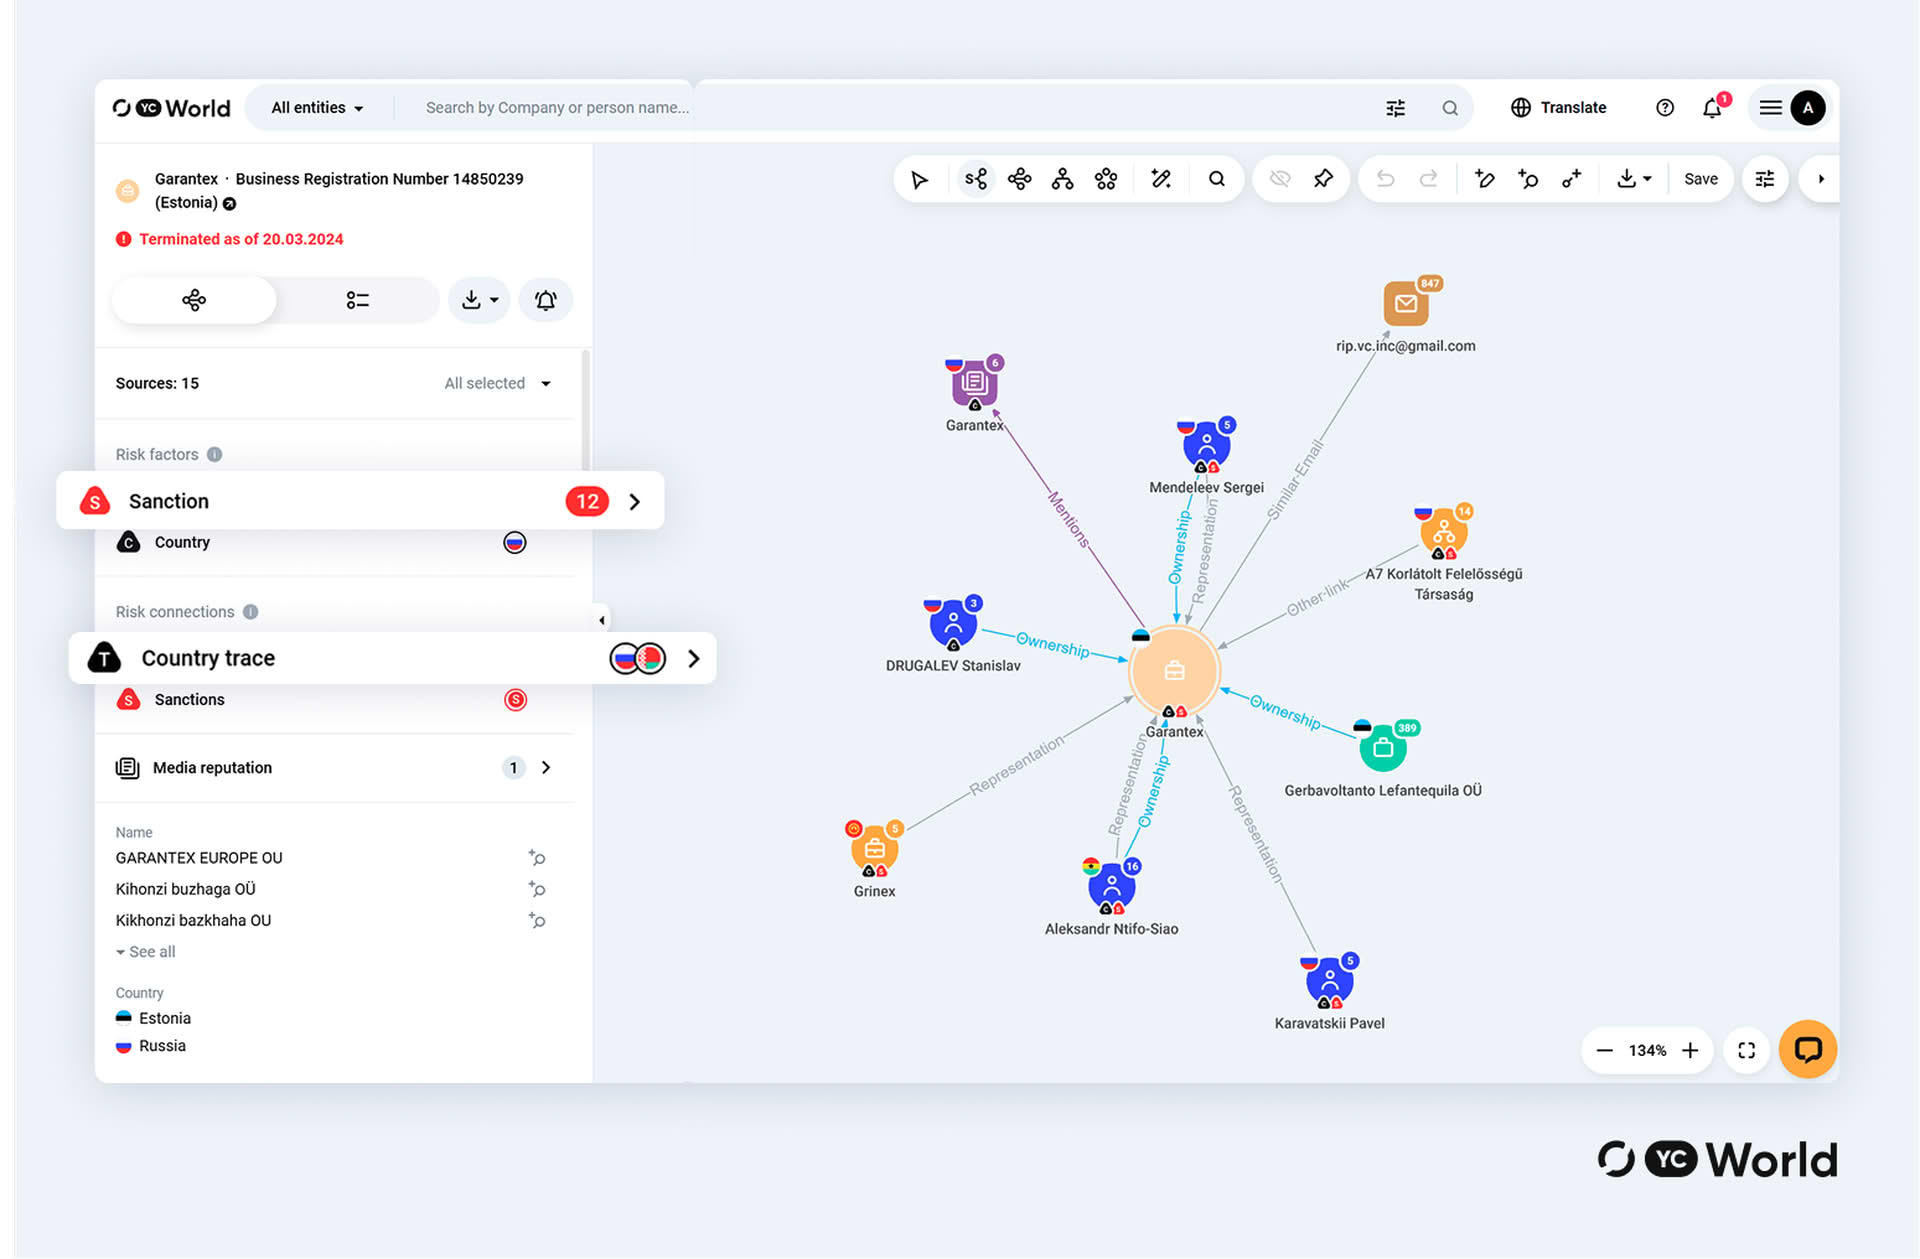Viewport: 1920px width, 1259px height.
Task: Click the pin node icon
Action: tap(1323, 180)
